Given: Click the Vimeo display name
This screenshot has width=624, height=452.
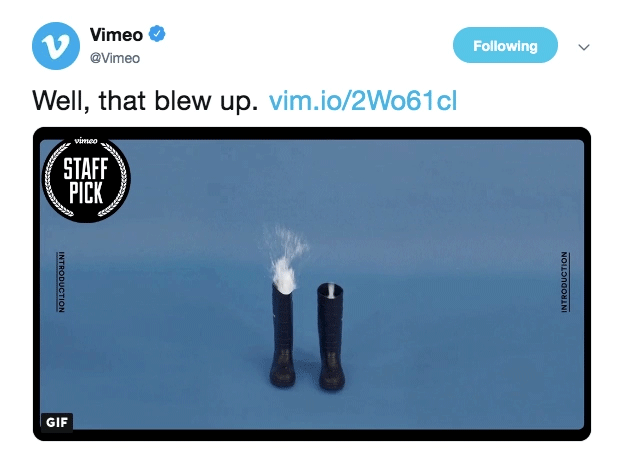Looking at the screenshot, I should coord(116,35).
